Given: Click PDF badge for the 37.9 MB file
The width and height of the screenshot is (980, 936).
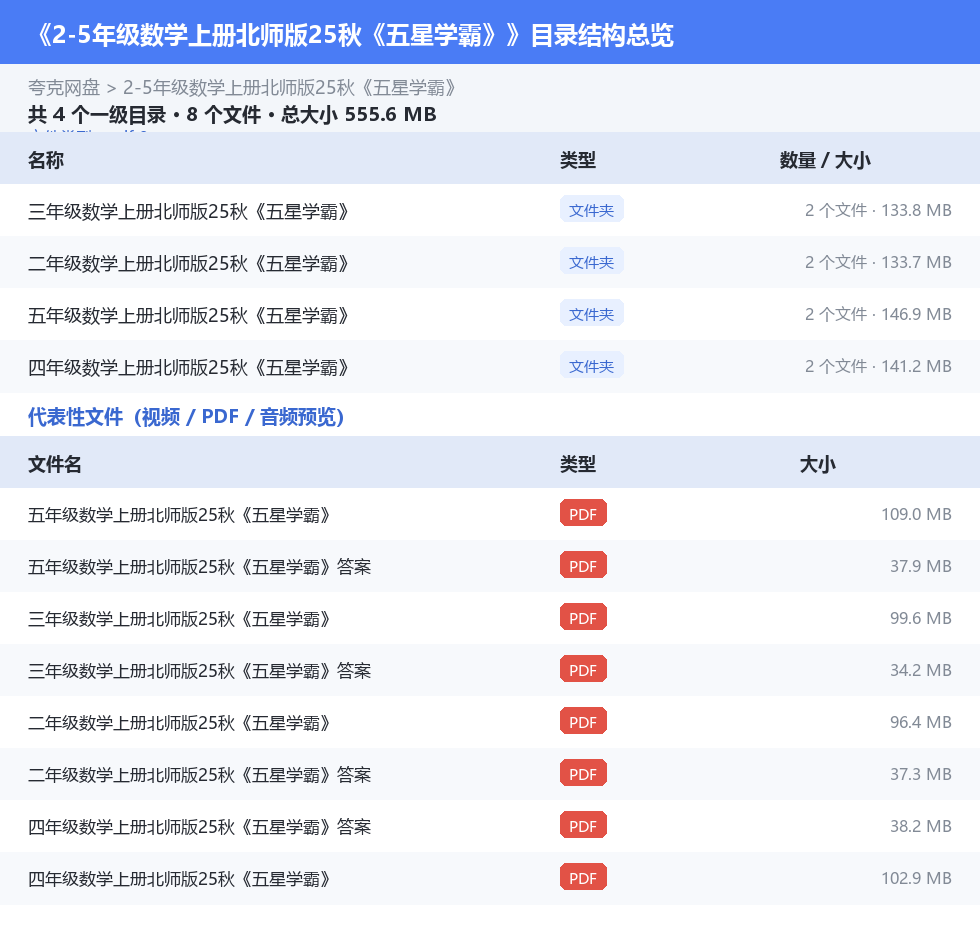Looking at the screenshot, I should [583, 565].
